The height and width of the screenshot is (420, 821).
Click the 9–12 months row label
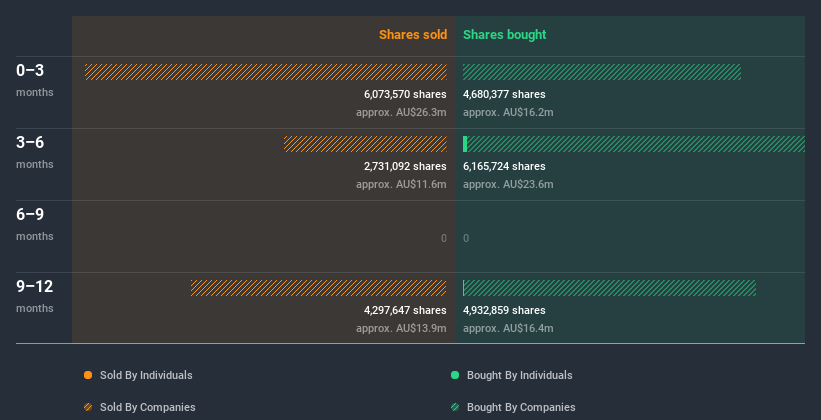(35, 296)
